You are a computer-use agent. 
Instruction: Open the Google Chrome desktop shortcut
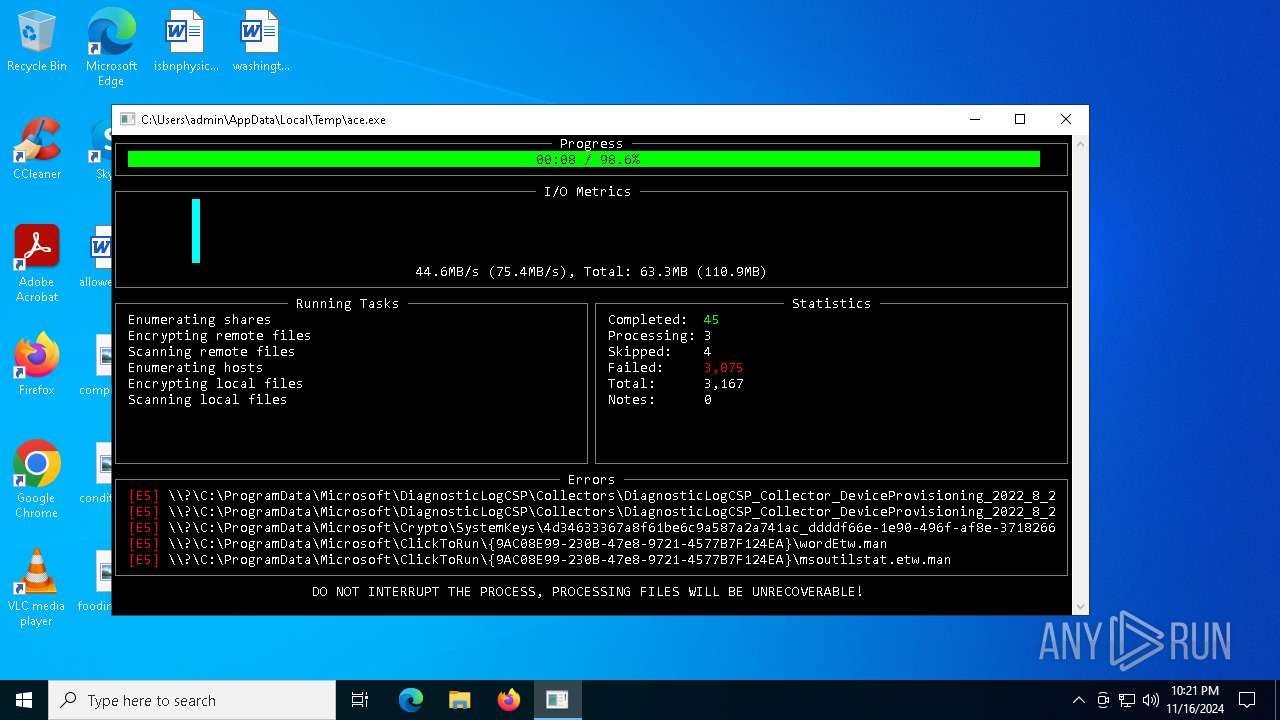tap(37, 480)
